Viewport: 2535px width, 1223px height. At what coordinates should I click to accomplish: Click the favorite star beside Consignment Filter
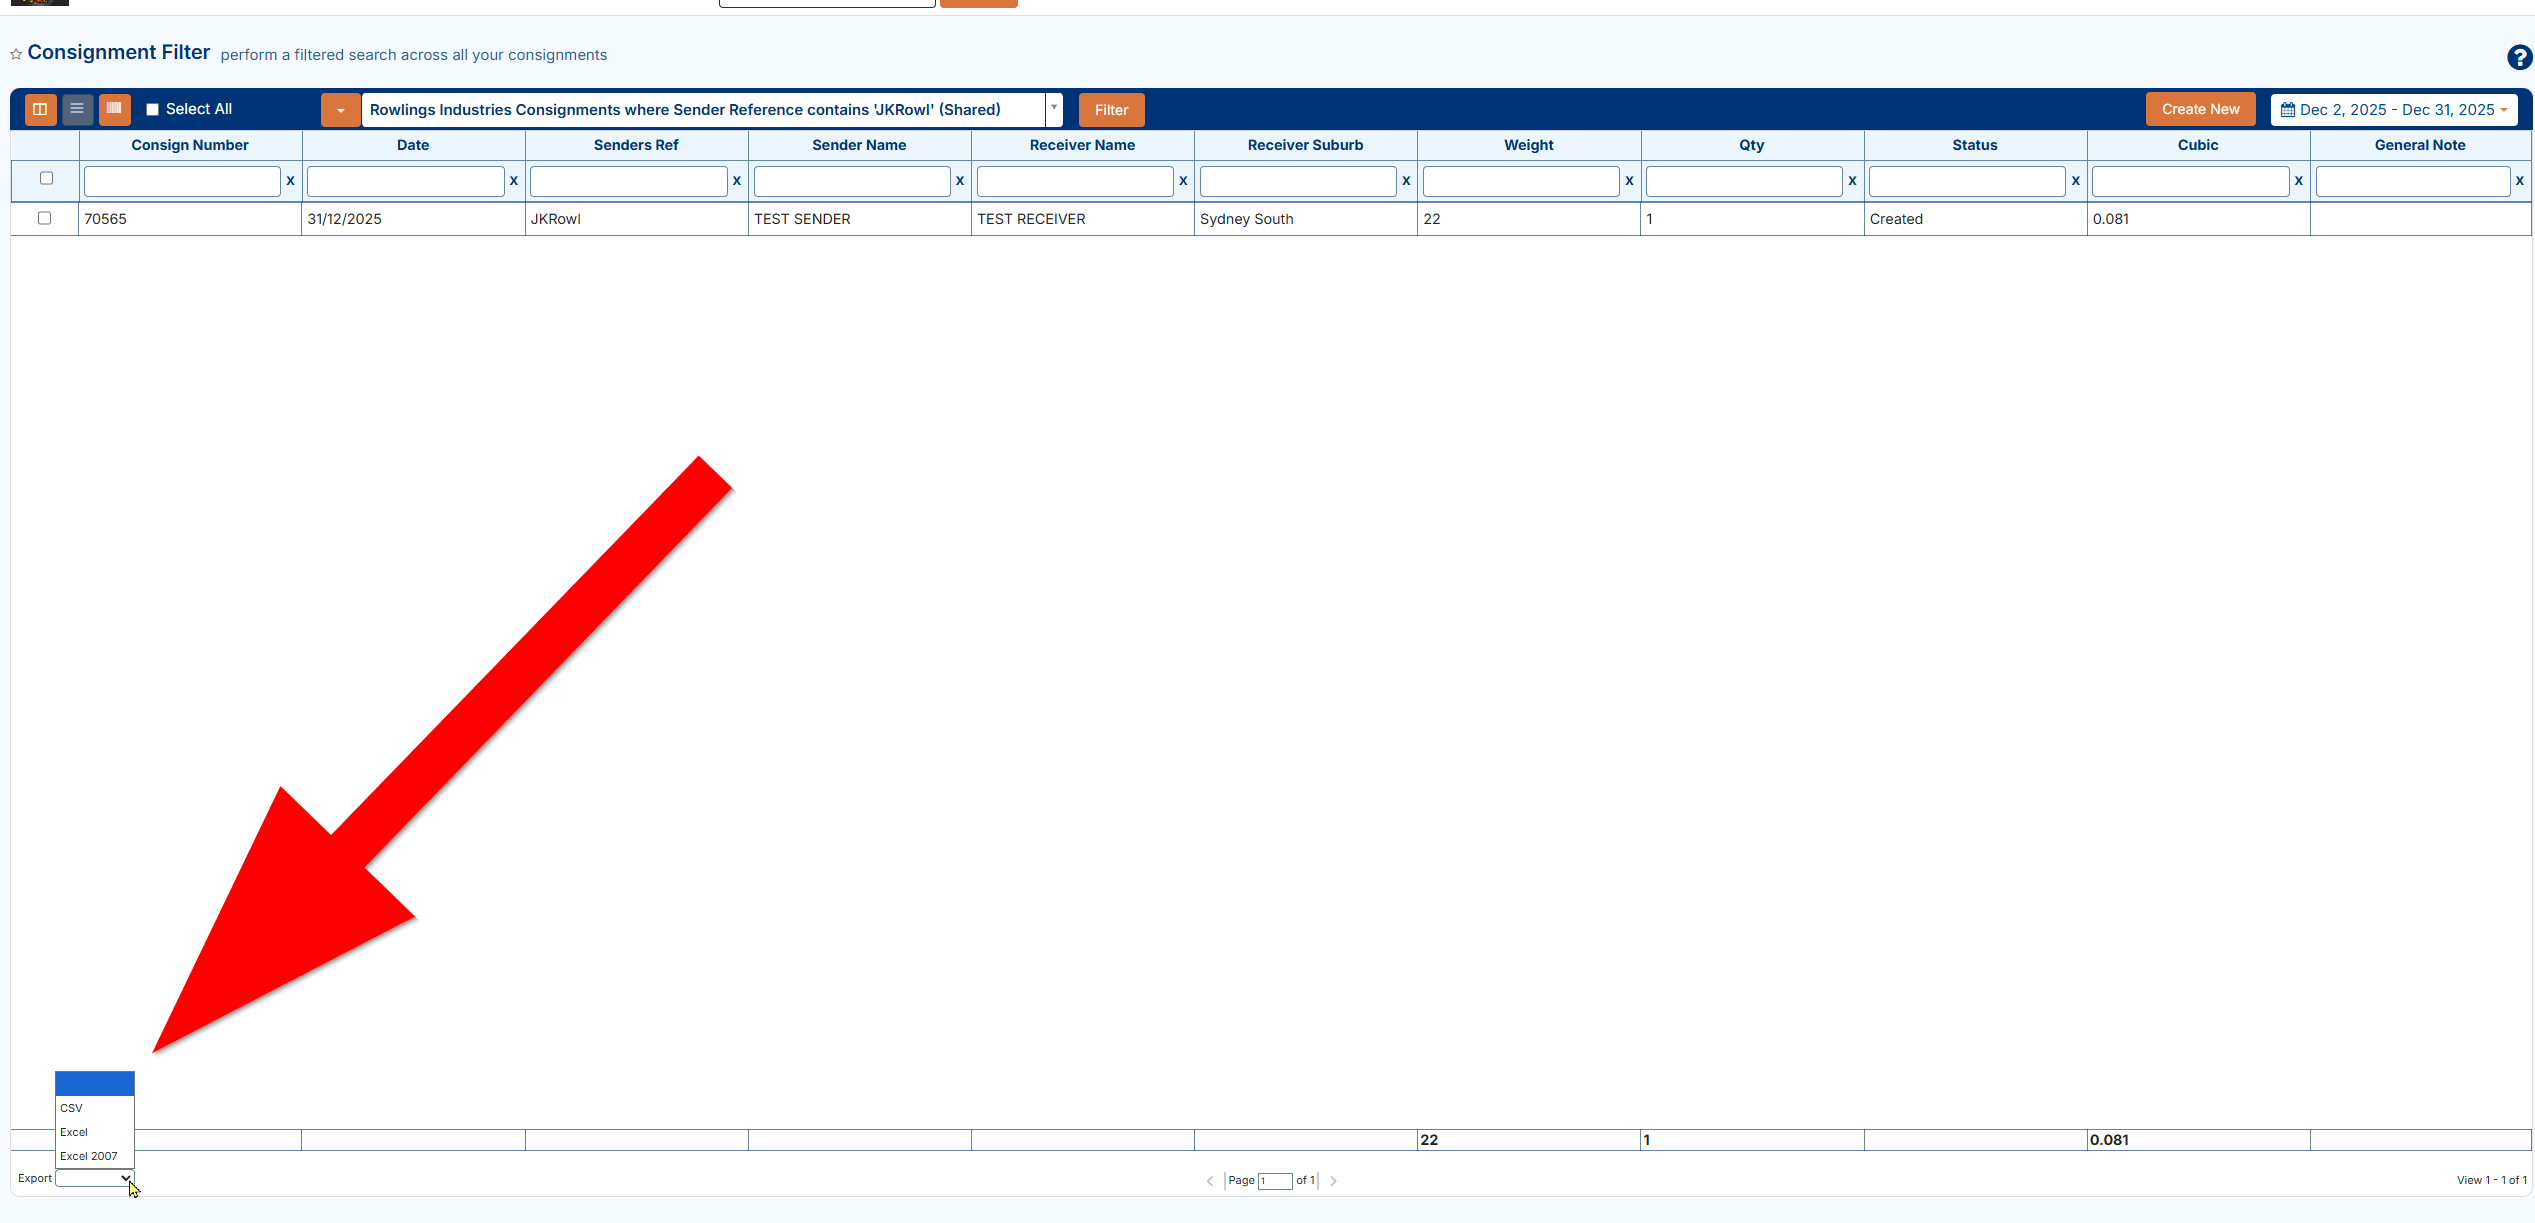[16, 55]
